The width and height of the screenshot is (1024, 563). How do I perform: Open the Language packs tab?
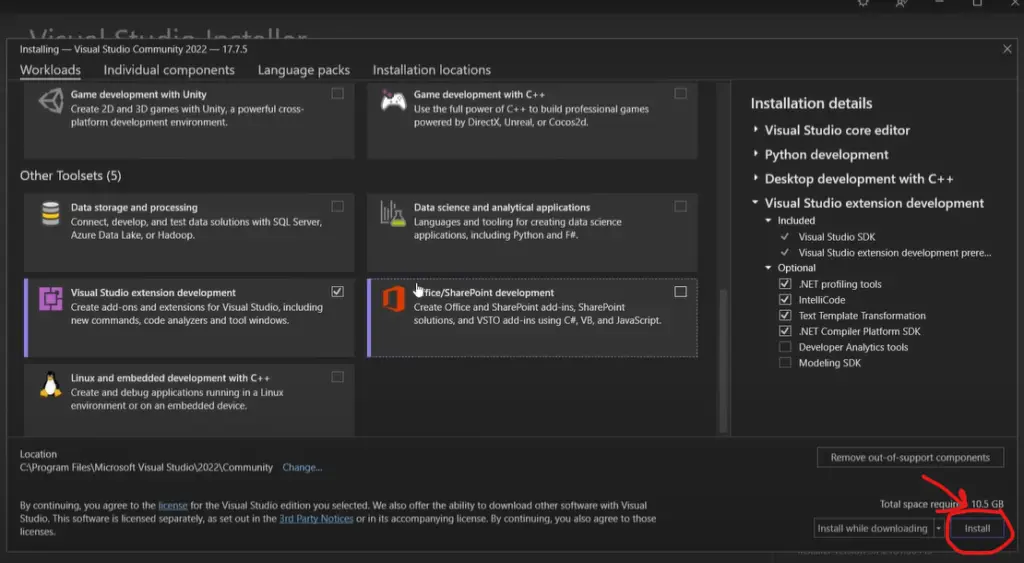[x=304, y=70]
